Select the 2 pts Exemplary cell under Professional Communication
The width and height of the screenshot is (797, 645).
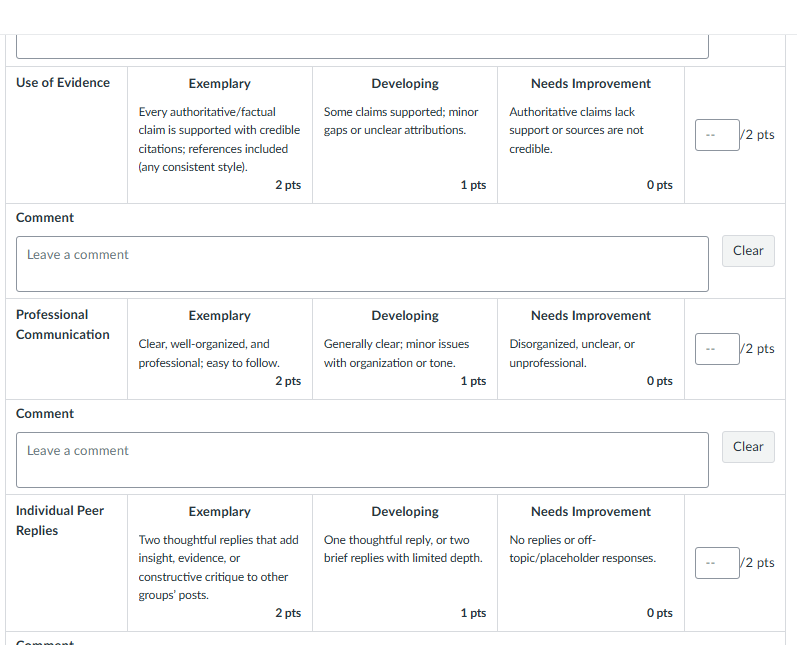click(220, 349)
